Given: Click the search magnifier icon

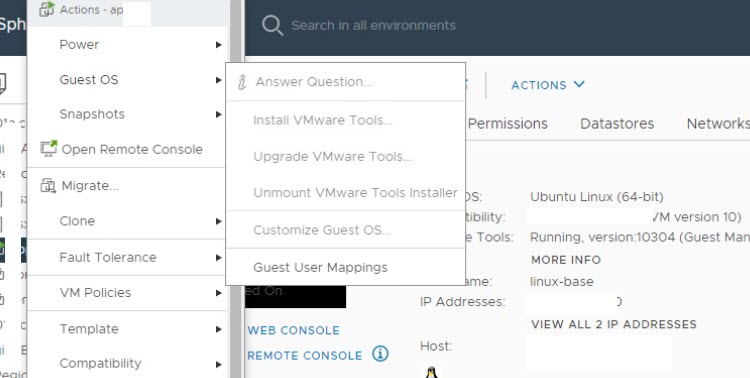Looking at the screenshot, I should click(x=272, y=25).
